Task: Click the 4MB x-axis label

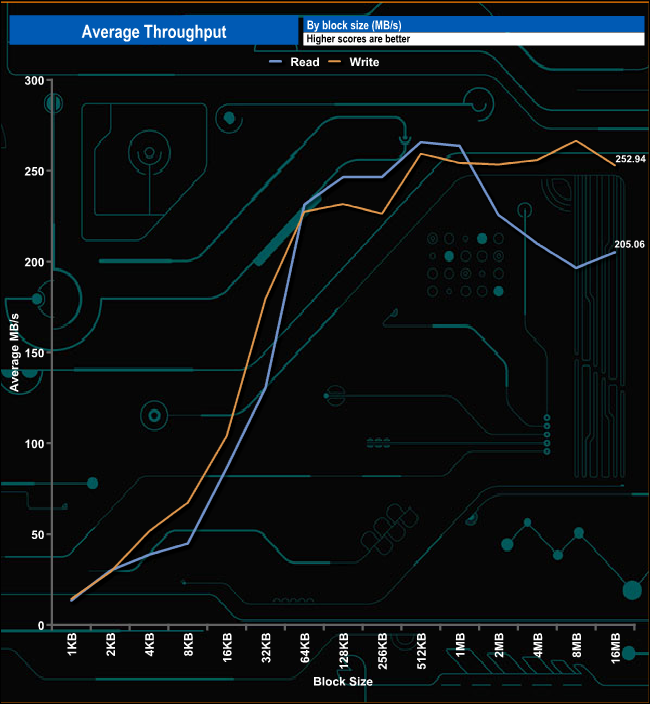Action: point(538,645)
